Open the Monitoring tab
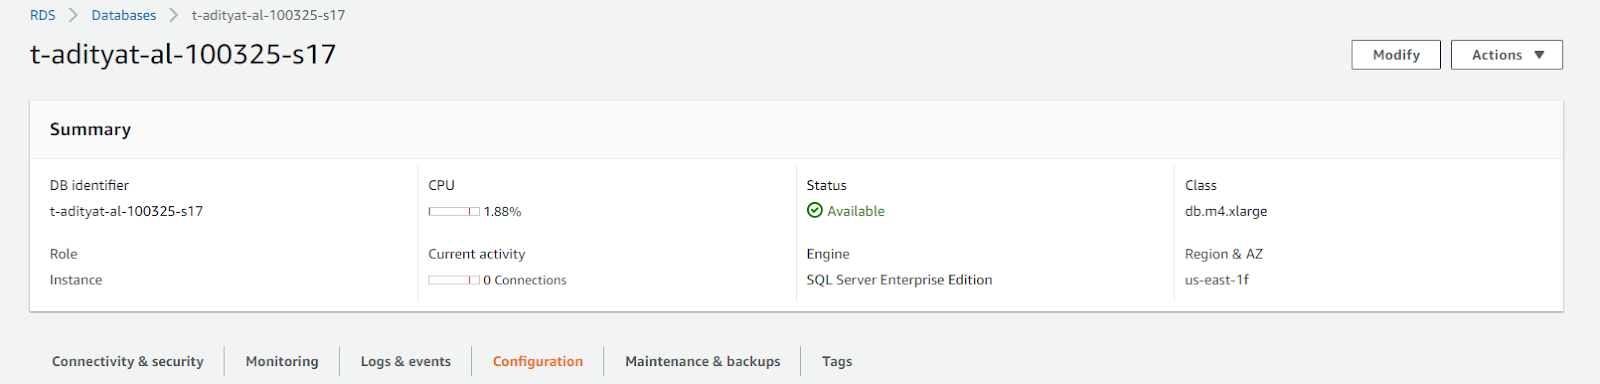This screenshot has width=1600, height=384. [x=282, y=362]
